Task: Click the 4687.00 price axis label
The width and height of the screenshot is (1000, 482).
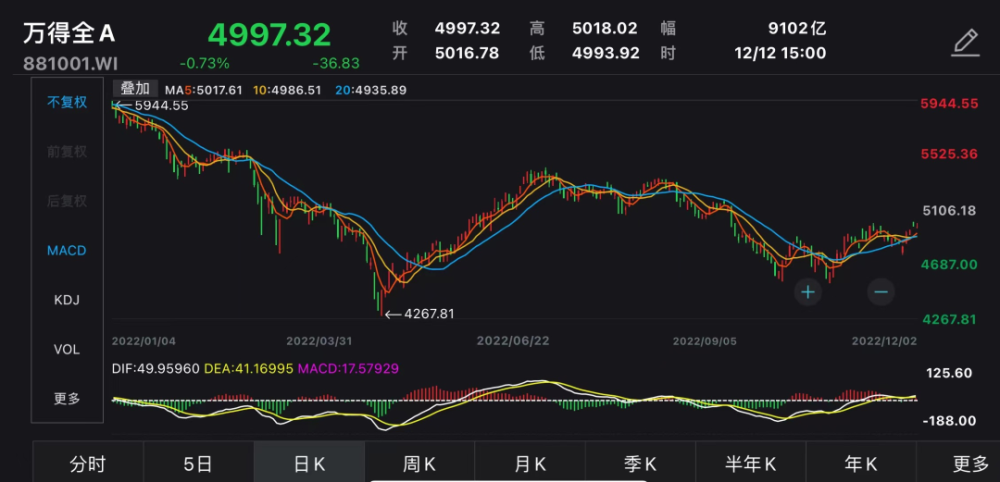Action: (x=950, y=264)
